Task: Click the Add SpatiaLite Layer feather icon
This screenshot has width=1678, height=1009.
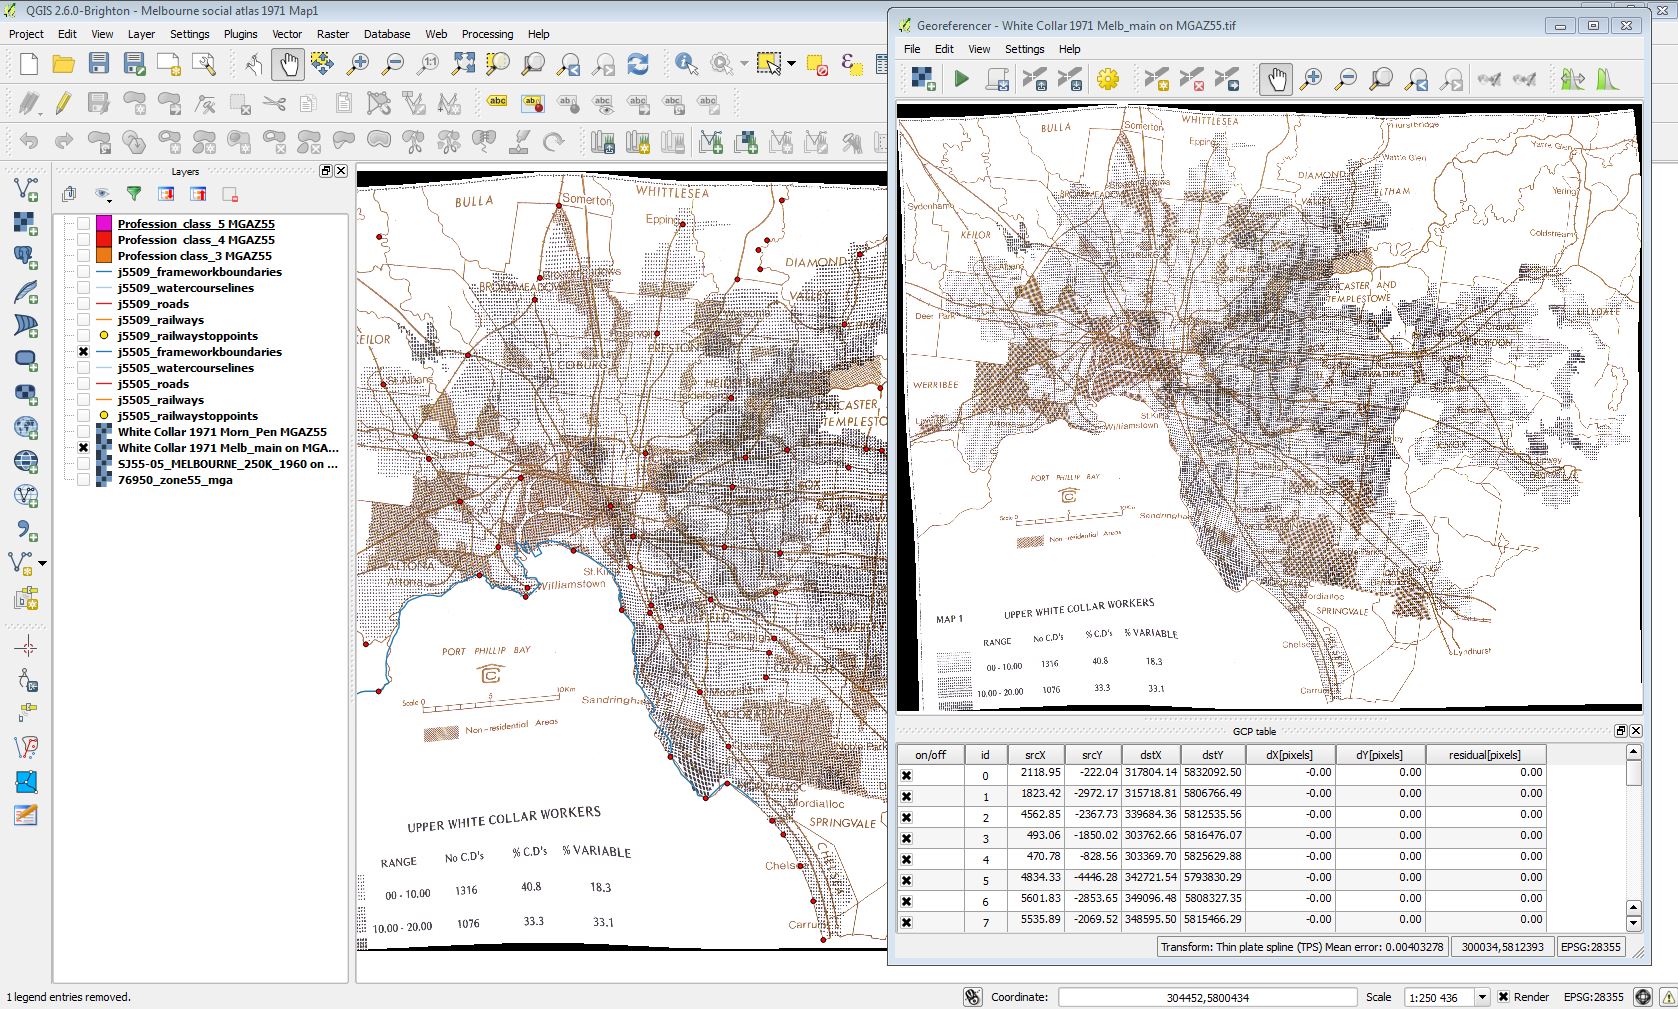Action: click(x=26, y=291)
